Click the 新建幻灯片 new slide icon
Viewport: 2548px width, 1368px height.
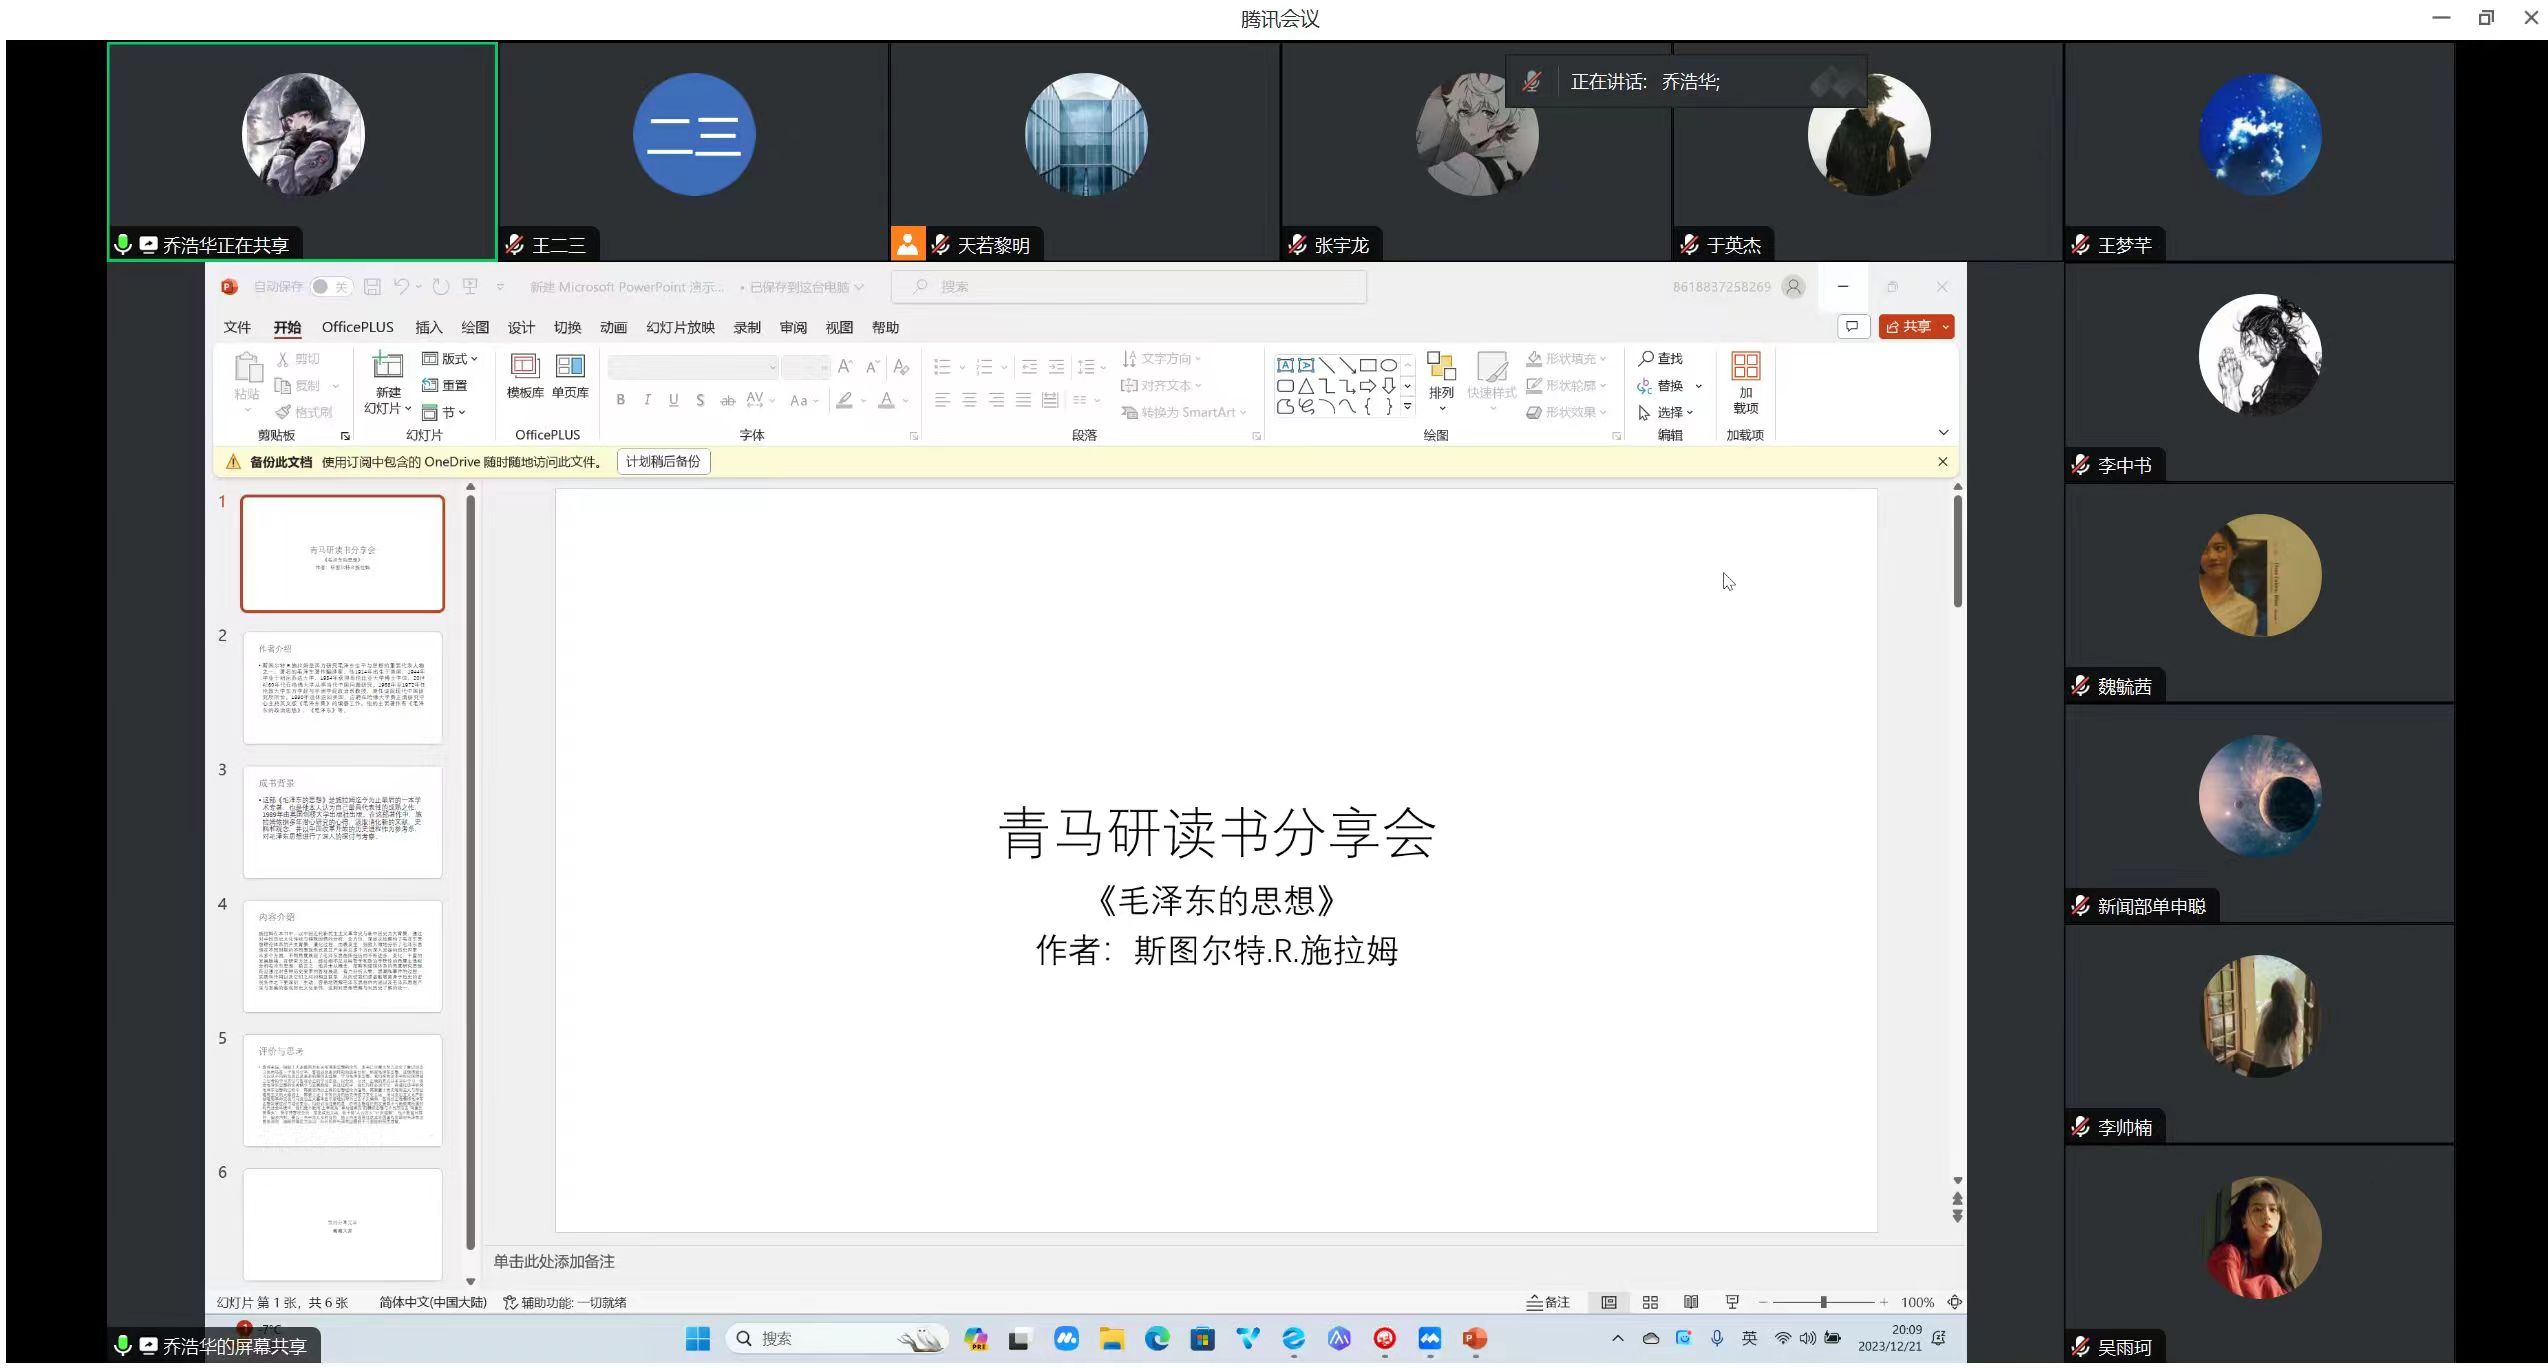[x=387, y=366]
